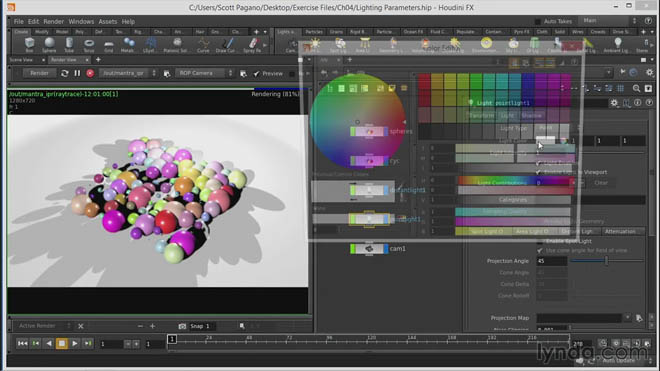The image size is (660, 371).
Task: Select the Sphere shelf tool
Action: coord(49,45)
